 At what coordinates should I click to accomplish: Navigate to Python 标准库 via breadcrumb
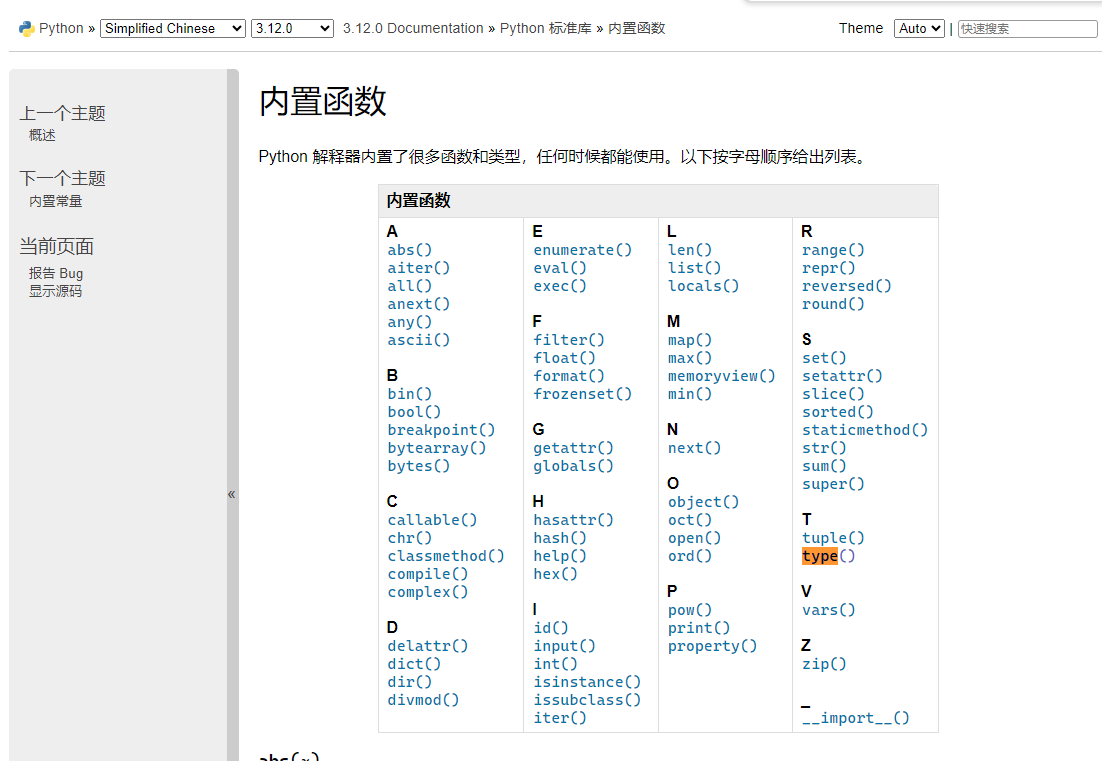click(545, 28)
